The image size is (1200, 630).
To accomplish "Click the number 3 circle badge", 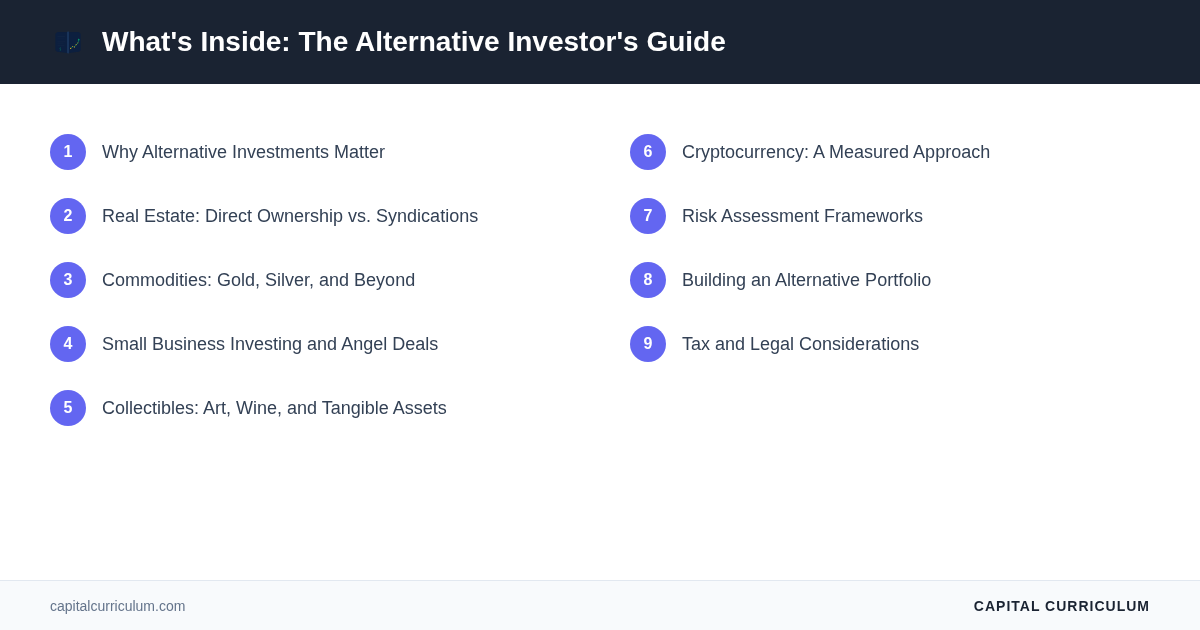I will point(68,280).
